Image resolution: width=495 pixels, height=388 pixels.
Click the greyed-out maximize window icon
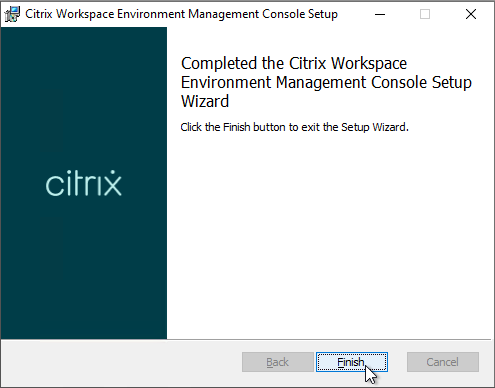click(x=425, y=14)
